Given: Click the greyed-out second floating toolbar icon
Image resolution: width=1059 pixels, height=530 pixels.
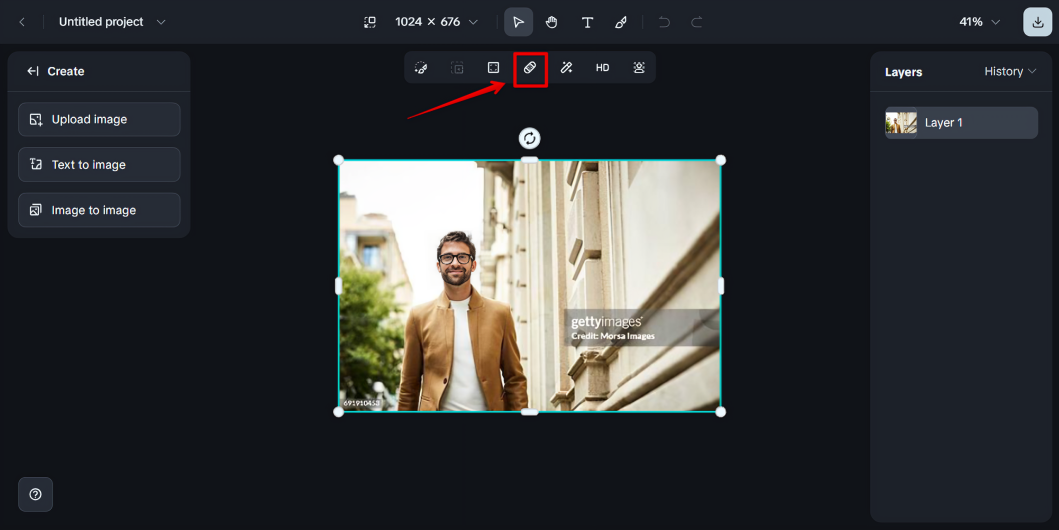Looking at the screenshot, I should pos(457,68).
